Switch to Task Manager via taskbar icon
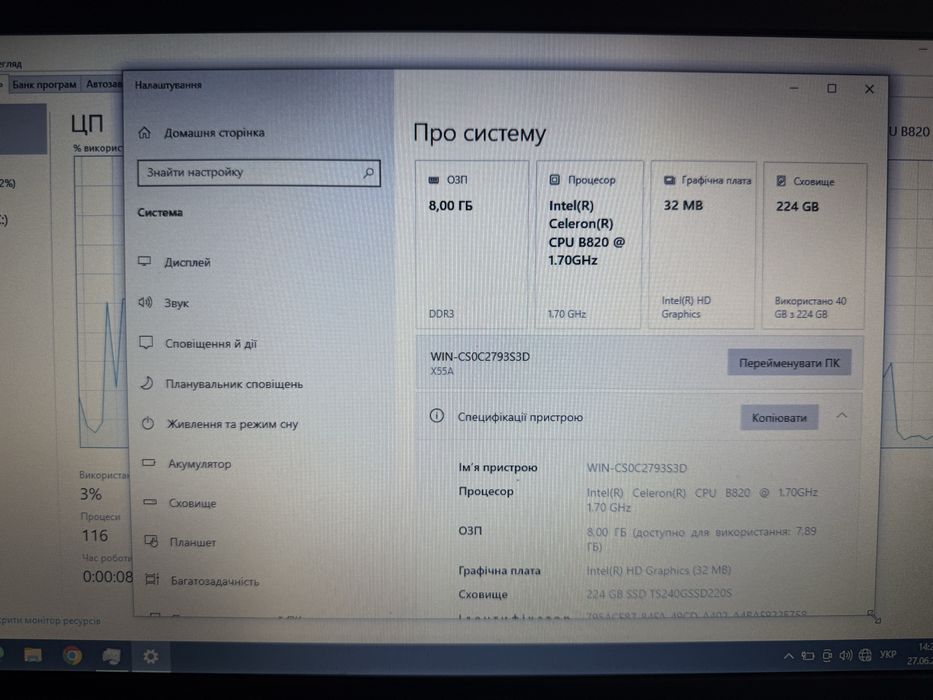 pyautogui.click(x=111, y=656)
